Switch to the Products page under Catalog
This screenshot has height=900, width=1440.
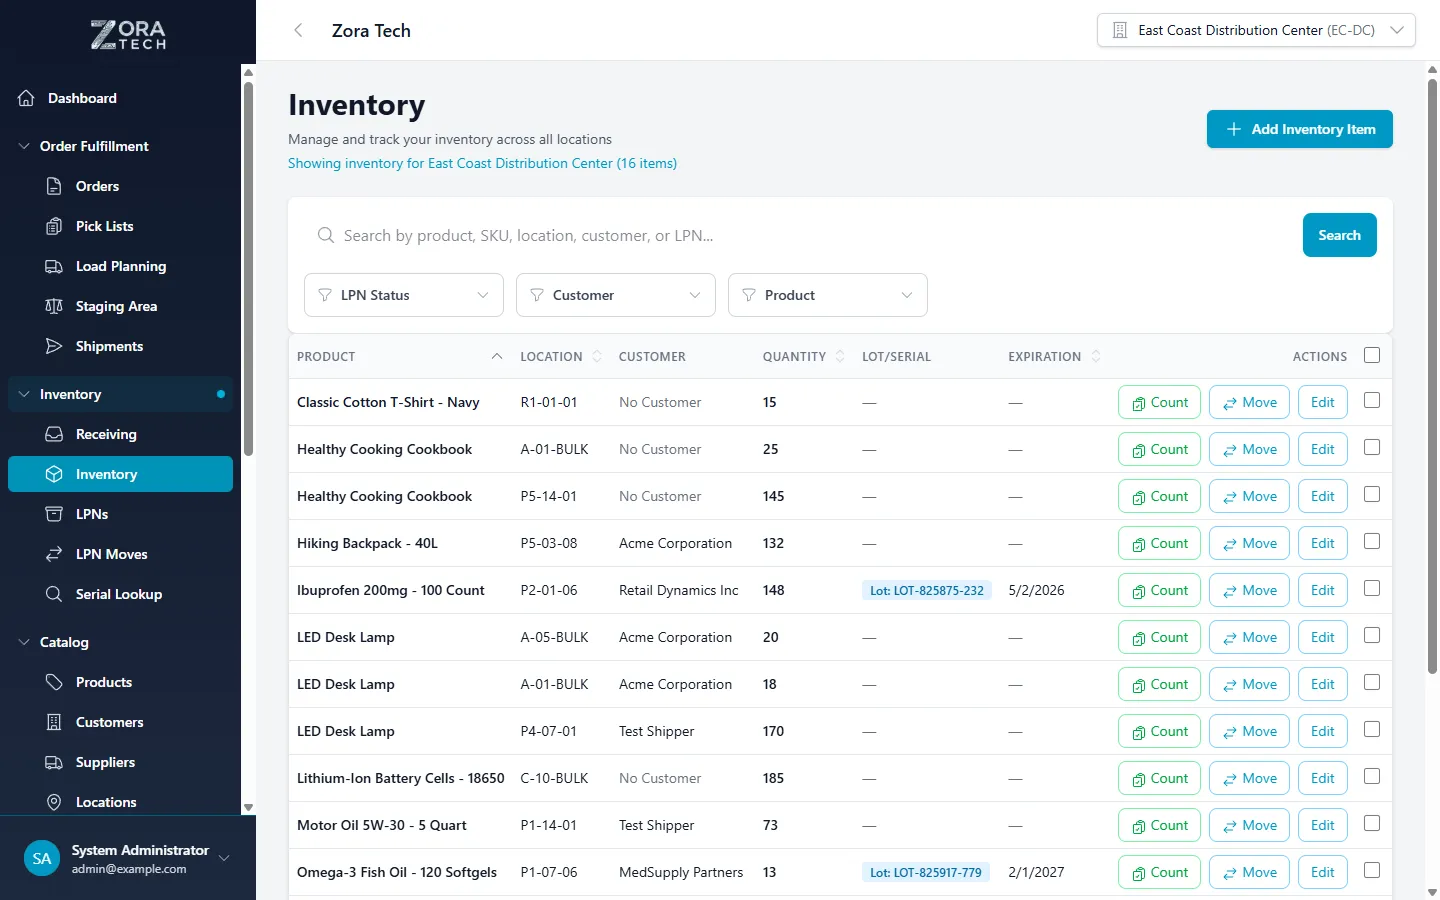coord(104,682)
